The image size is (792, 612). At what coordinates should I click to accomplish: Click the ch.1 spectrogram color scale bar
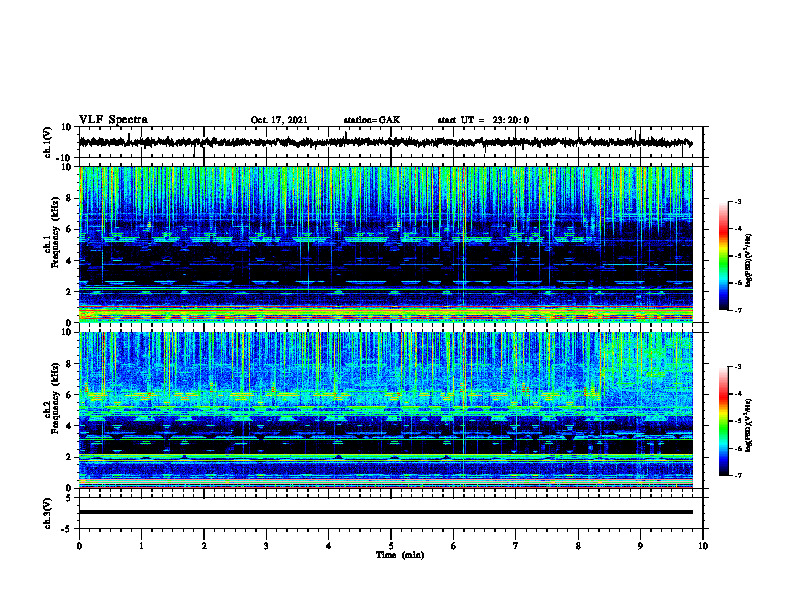[723, 256]
